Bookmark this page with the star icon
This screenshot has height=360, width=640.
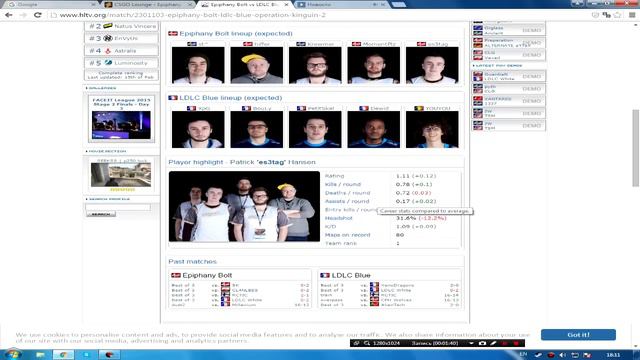coord(617,15)
